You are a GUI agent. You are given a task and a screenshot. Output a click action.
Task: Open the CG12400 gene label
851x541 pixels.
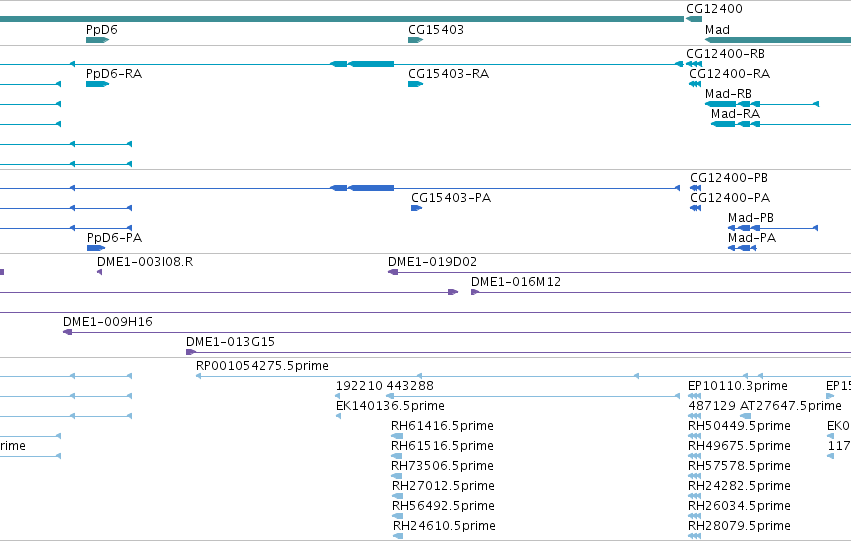coord(714,8)
